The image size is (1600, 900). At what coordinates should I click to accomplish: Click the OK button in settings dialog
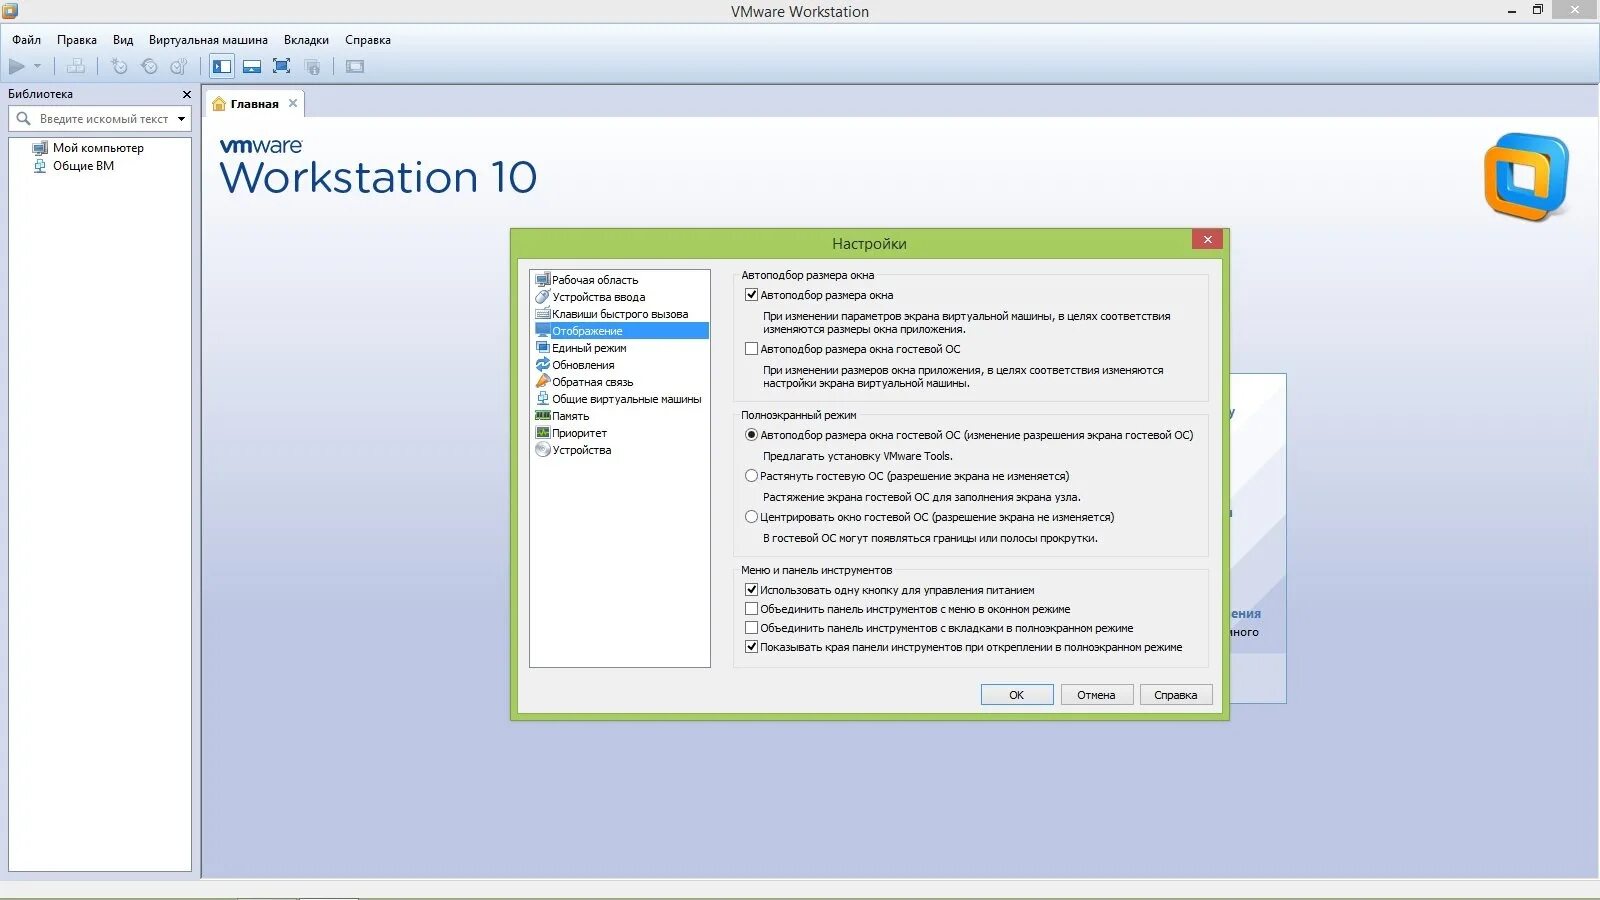[x=1016, y=694]
